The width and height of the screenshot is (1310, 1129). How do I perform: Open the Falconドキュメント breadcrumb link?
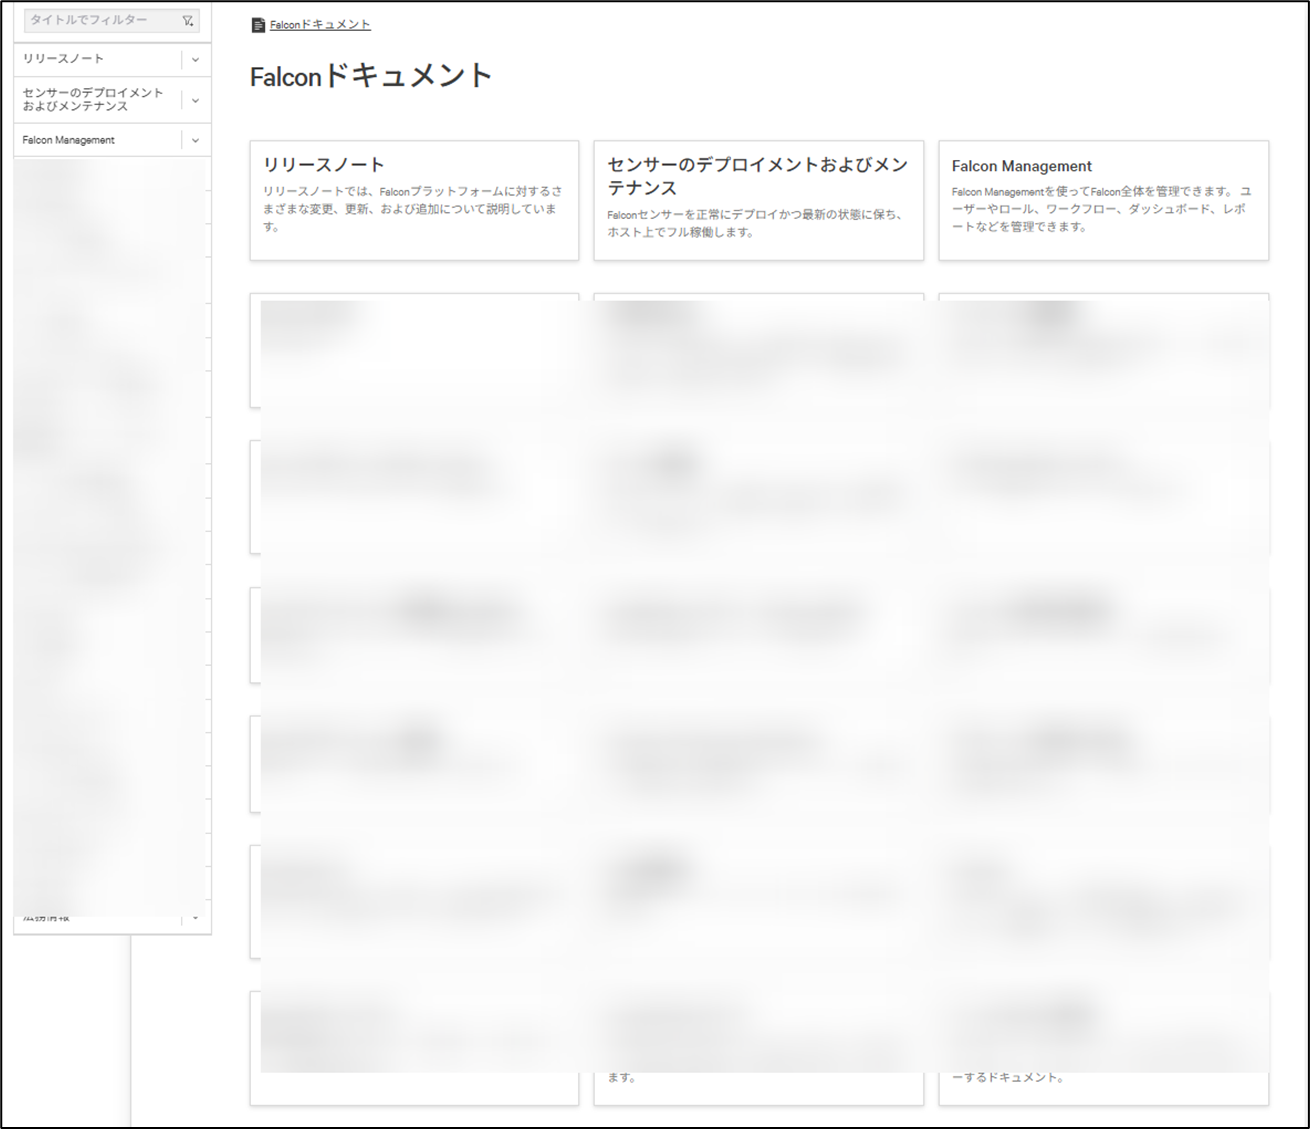pos(320,25)
